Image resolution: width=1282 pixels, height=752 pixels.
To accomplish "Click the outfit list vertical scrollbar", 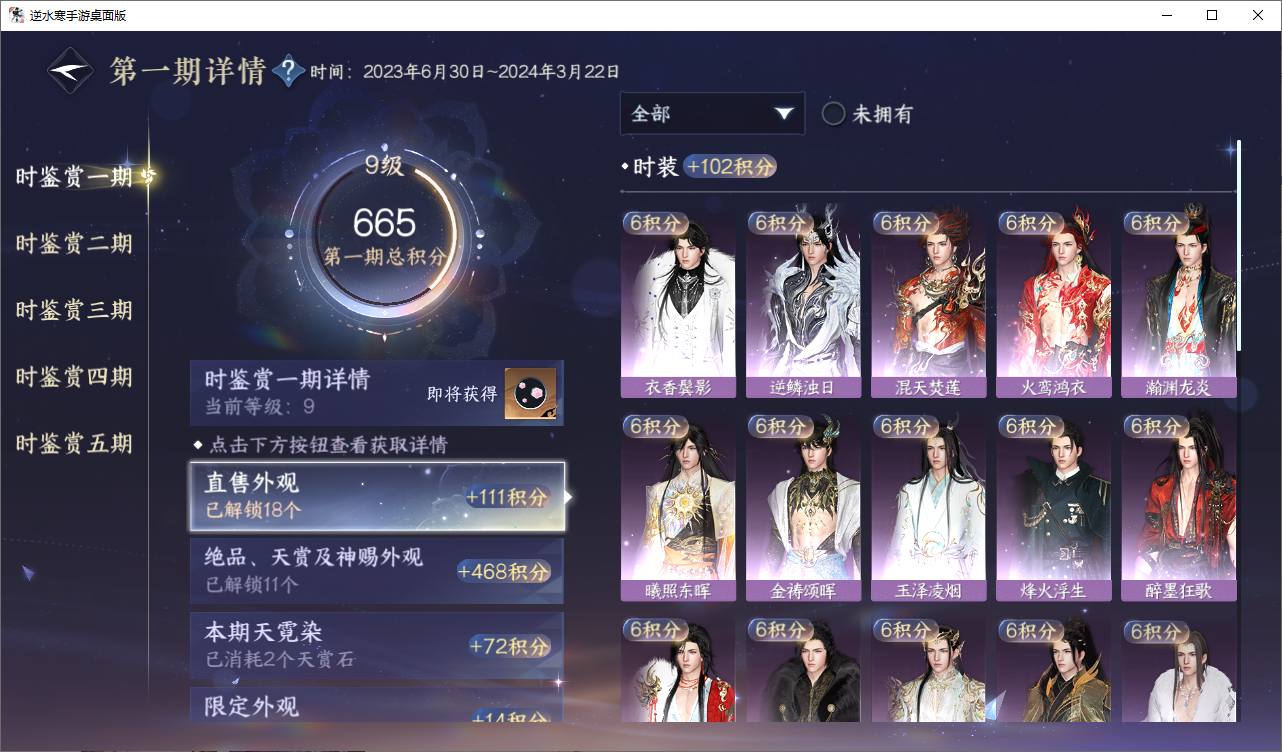I will point(1238,245).
